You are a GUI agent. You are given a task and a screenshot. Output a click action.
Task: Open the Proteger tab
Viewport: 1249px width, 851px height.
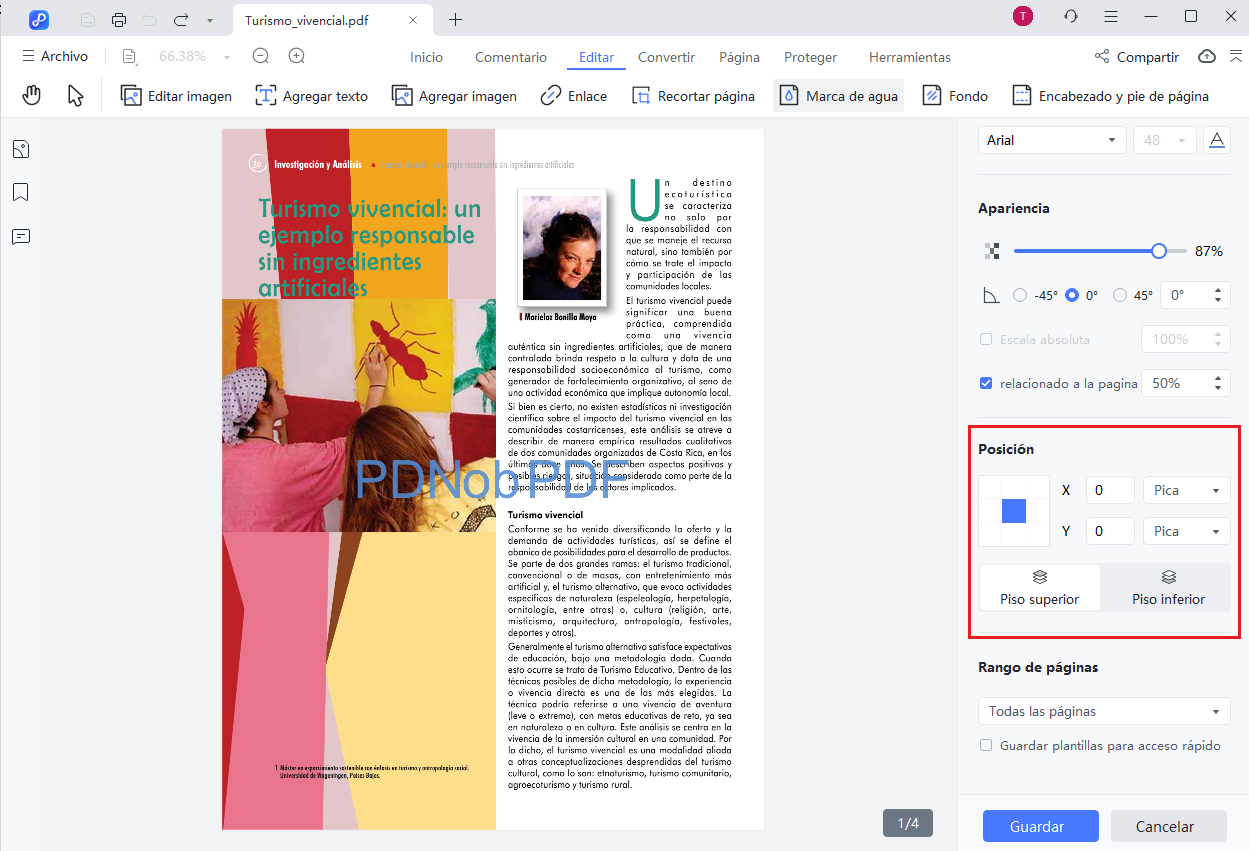pyautogui.click(x=810, y=57)
